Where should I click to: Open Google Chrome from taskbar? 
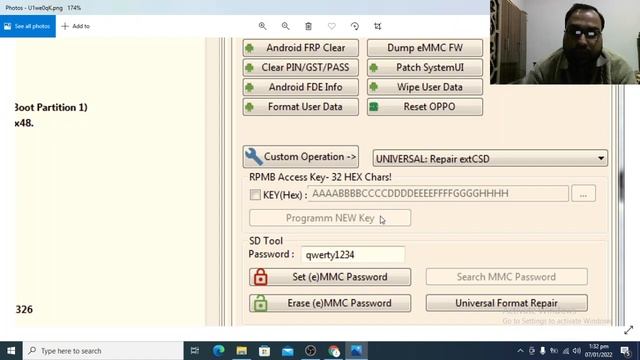click(334, 351)
